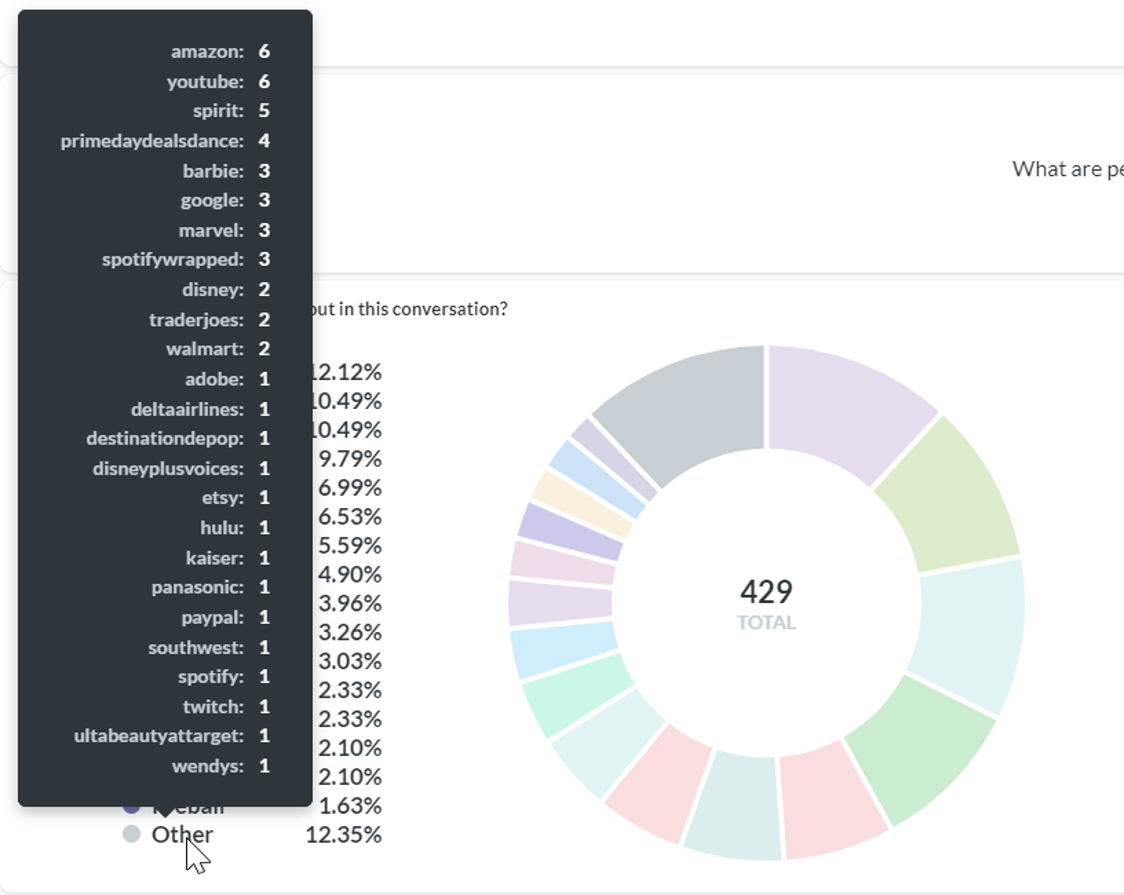Click the primedaydealsdance tooltip entry

click(x=152, y=141)
